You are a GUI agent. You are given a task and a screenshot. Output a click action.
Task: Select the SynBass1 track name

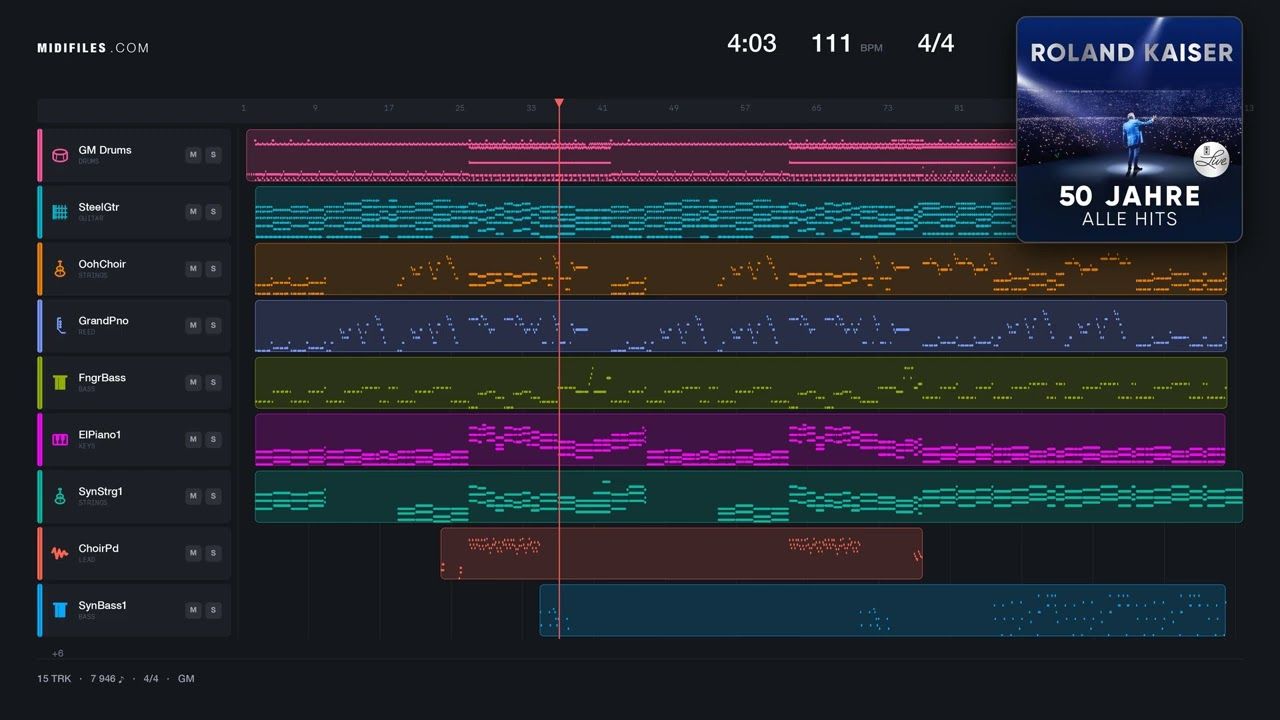[103, 606]
